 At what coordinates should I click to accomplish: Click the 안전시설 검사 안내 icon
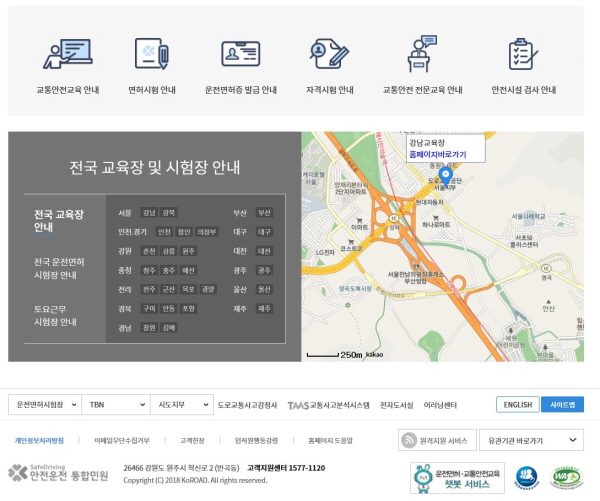tap(523, 53)
